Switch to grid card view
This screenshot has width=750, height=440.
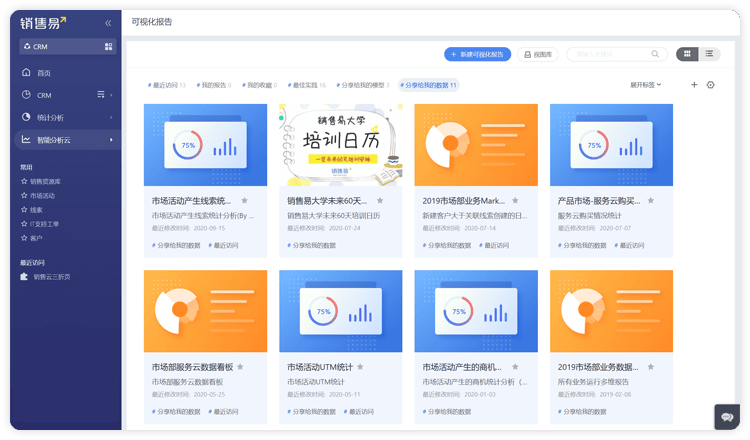(687, 54)
